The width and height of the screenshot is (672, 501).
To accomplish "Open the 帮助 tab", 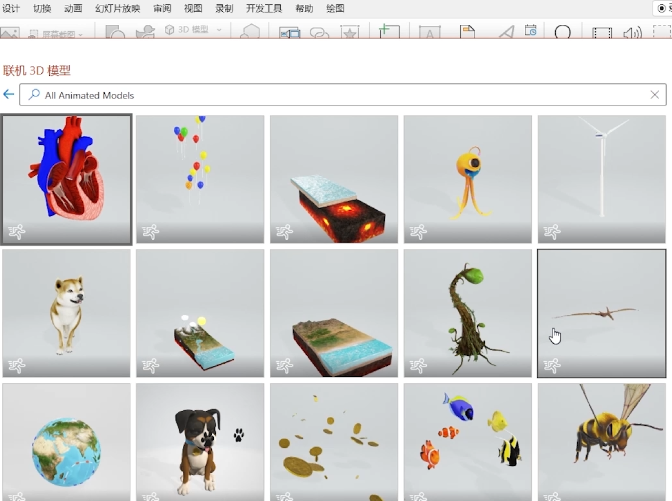I will pos(304,8).
